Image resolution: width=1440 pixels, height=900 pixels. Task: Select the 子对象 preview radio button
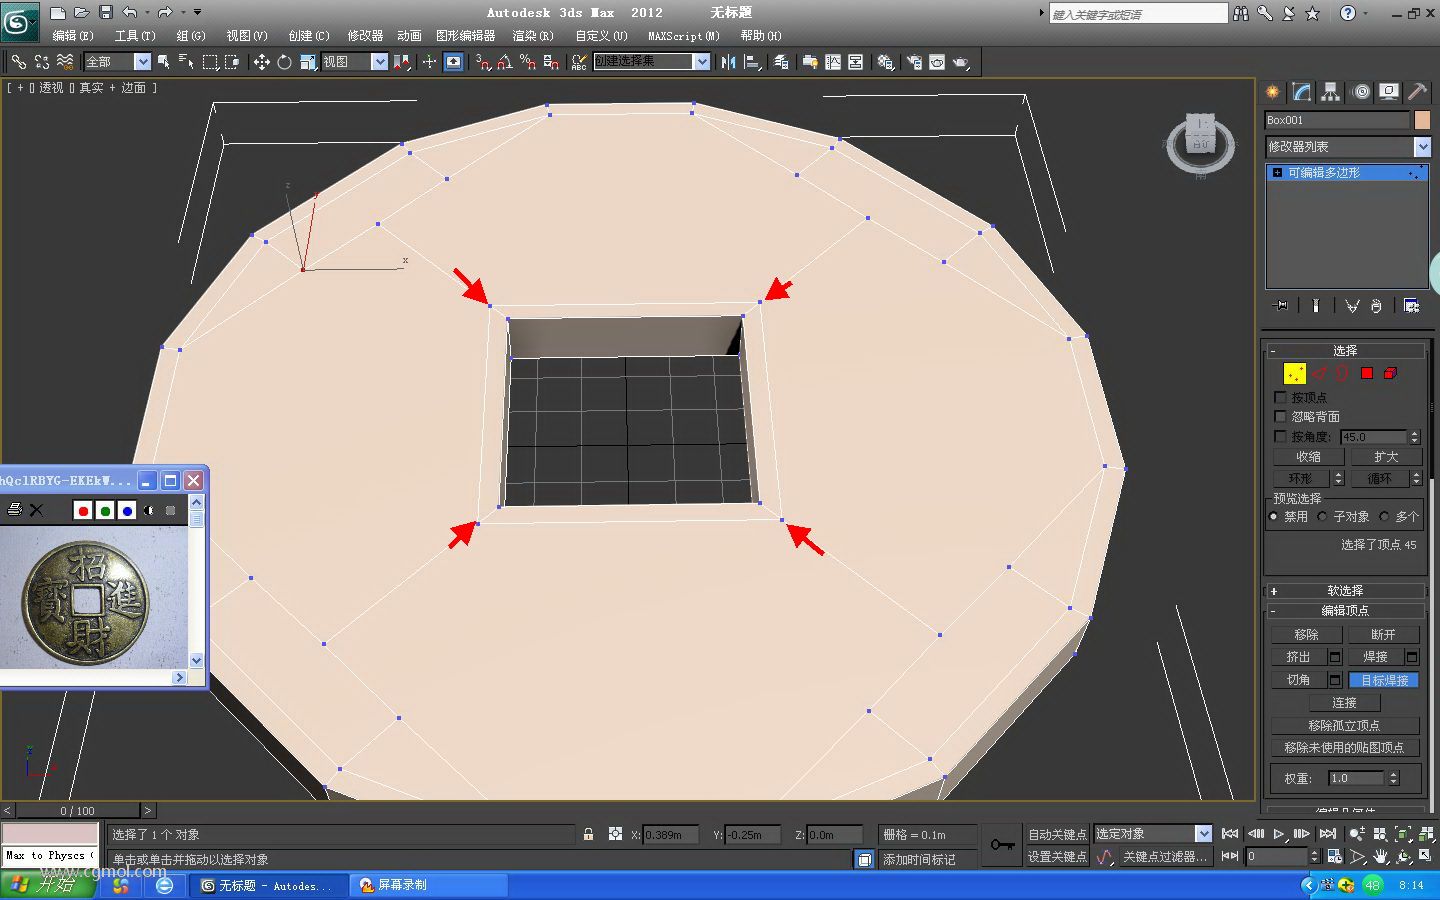click(1322, 516)
